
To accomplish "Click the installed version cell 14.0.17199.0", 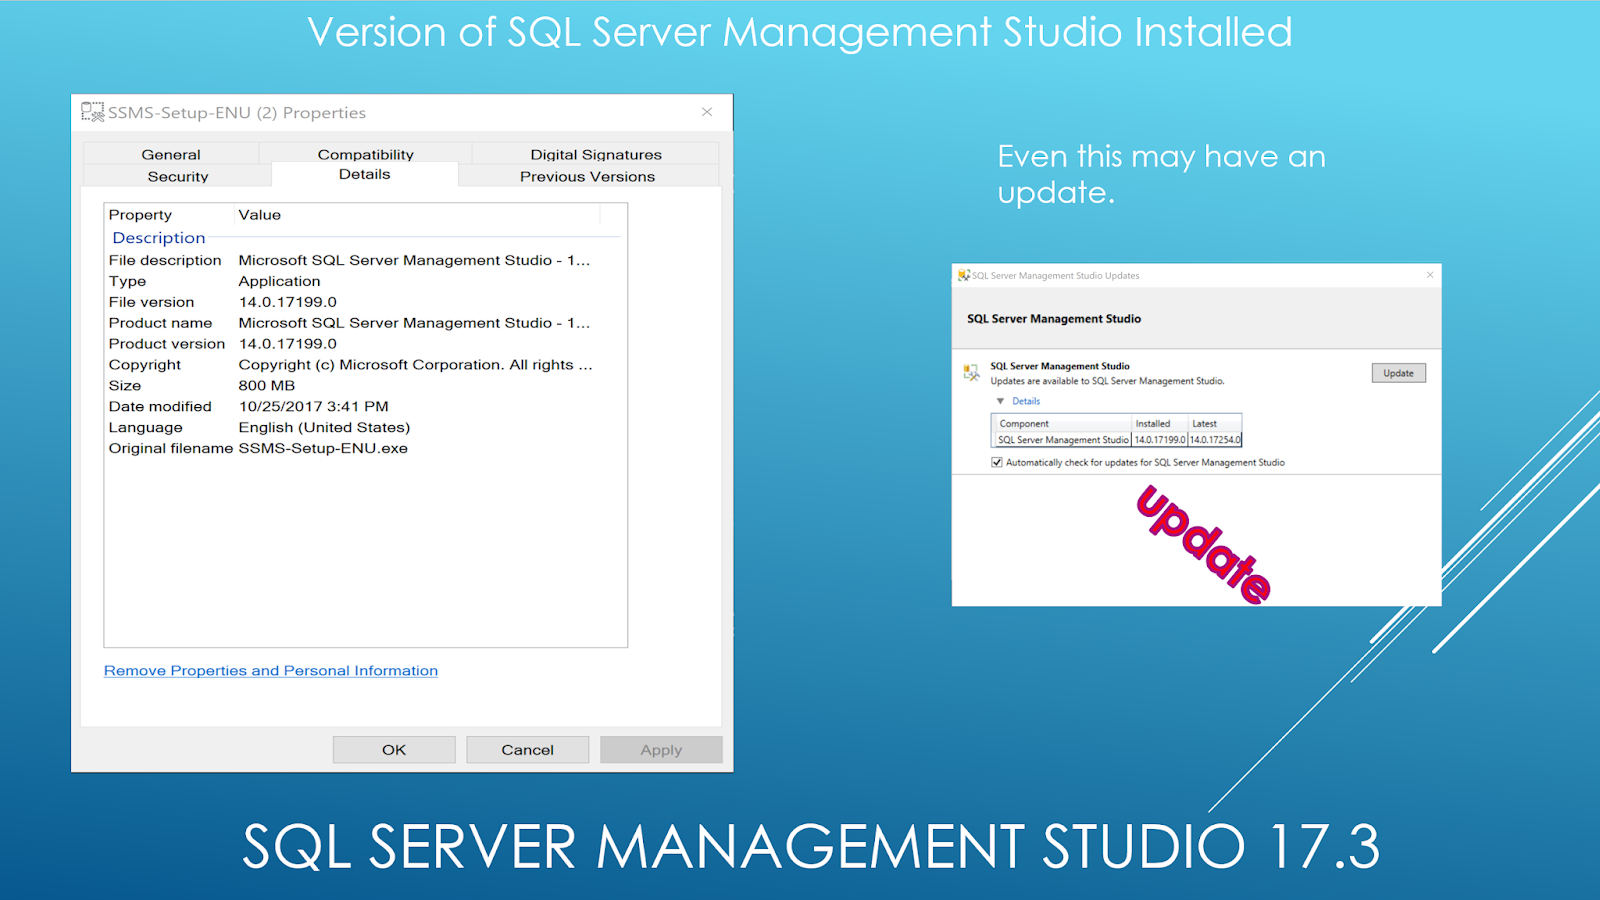I will pos(1160,440).
